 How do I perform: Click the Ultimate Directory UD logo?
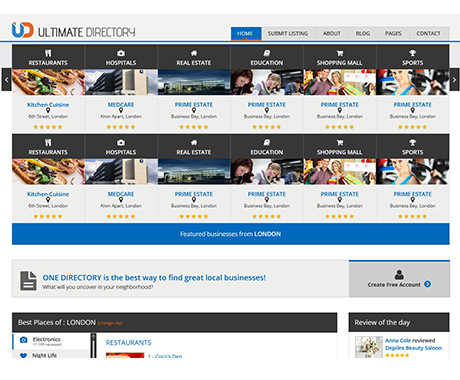pos(74,30)
